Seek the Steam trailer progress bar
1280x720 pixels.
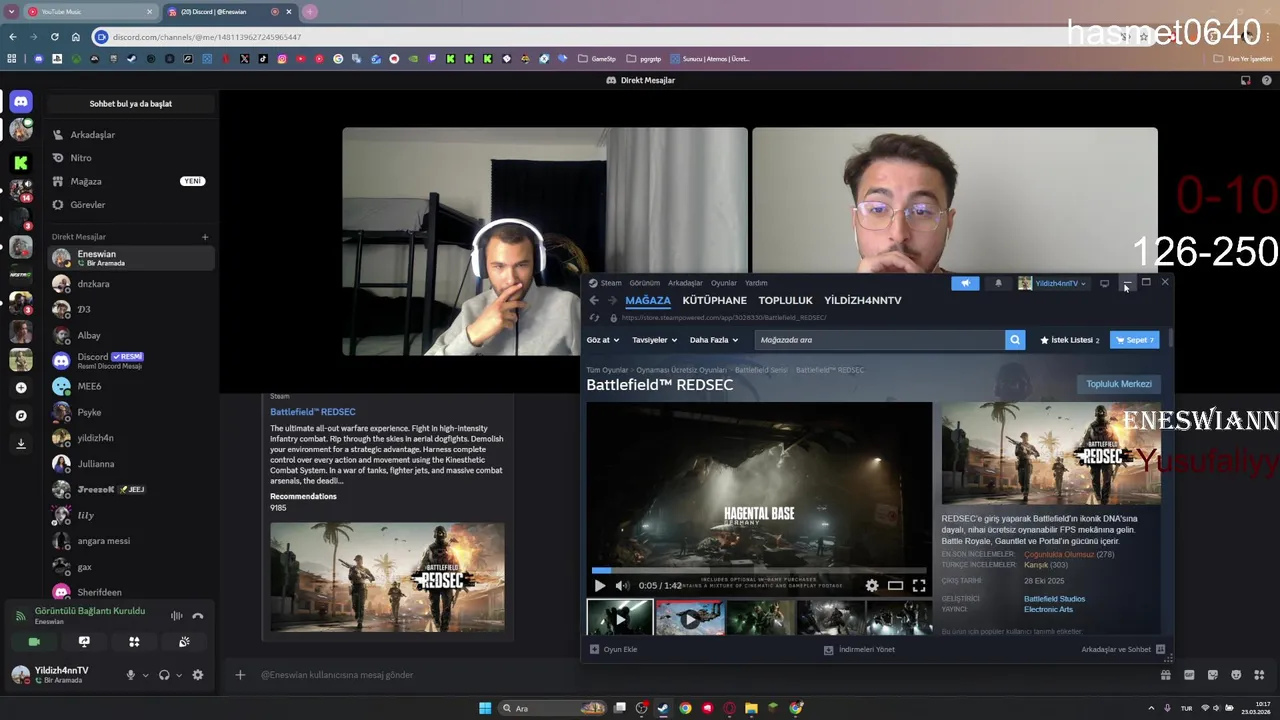pos(759,571)
